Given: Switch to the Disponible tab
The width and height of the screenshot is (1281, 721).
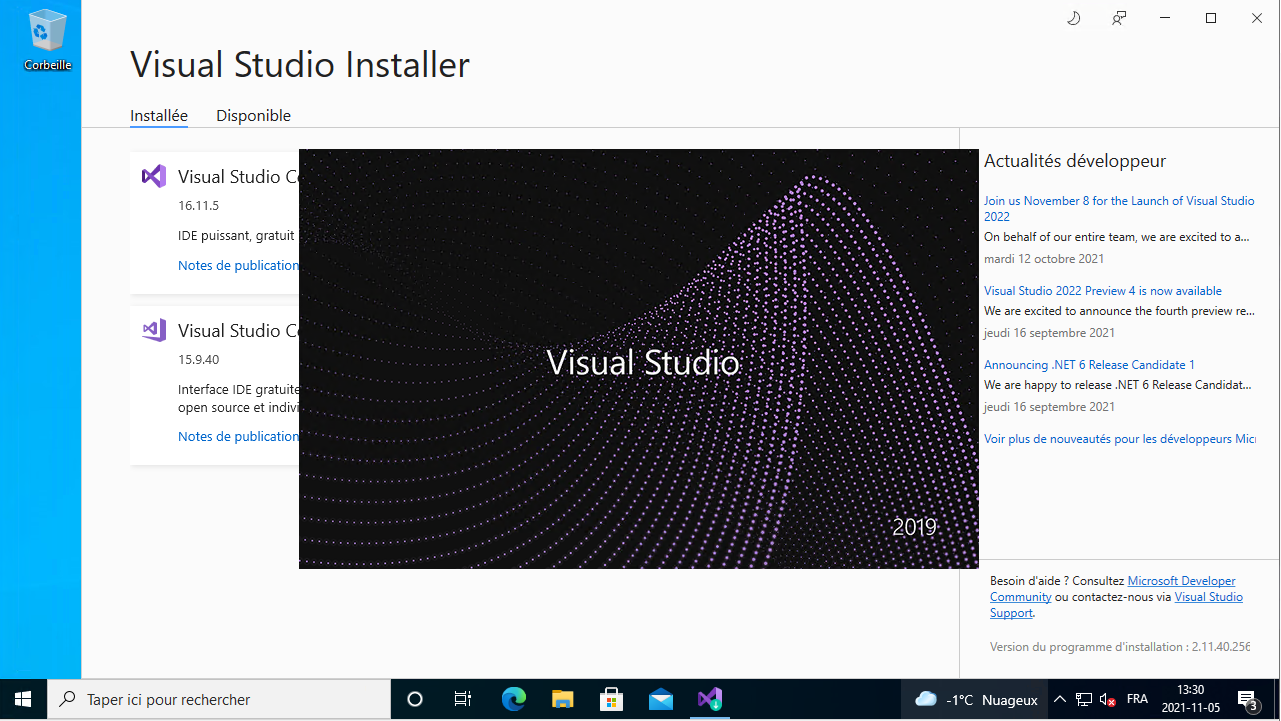Looking at the screenshot, I should [253, 116].
